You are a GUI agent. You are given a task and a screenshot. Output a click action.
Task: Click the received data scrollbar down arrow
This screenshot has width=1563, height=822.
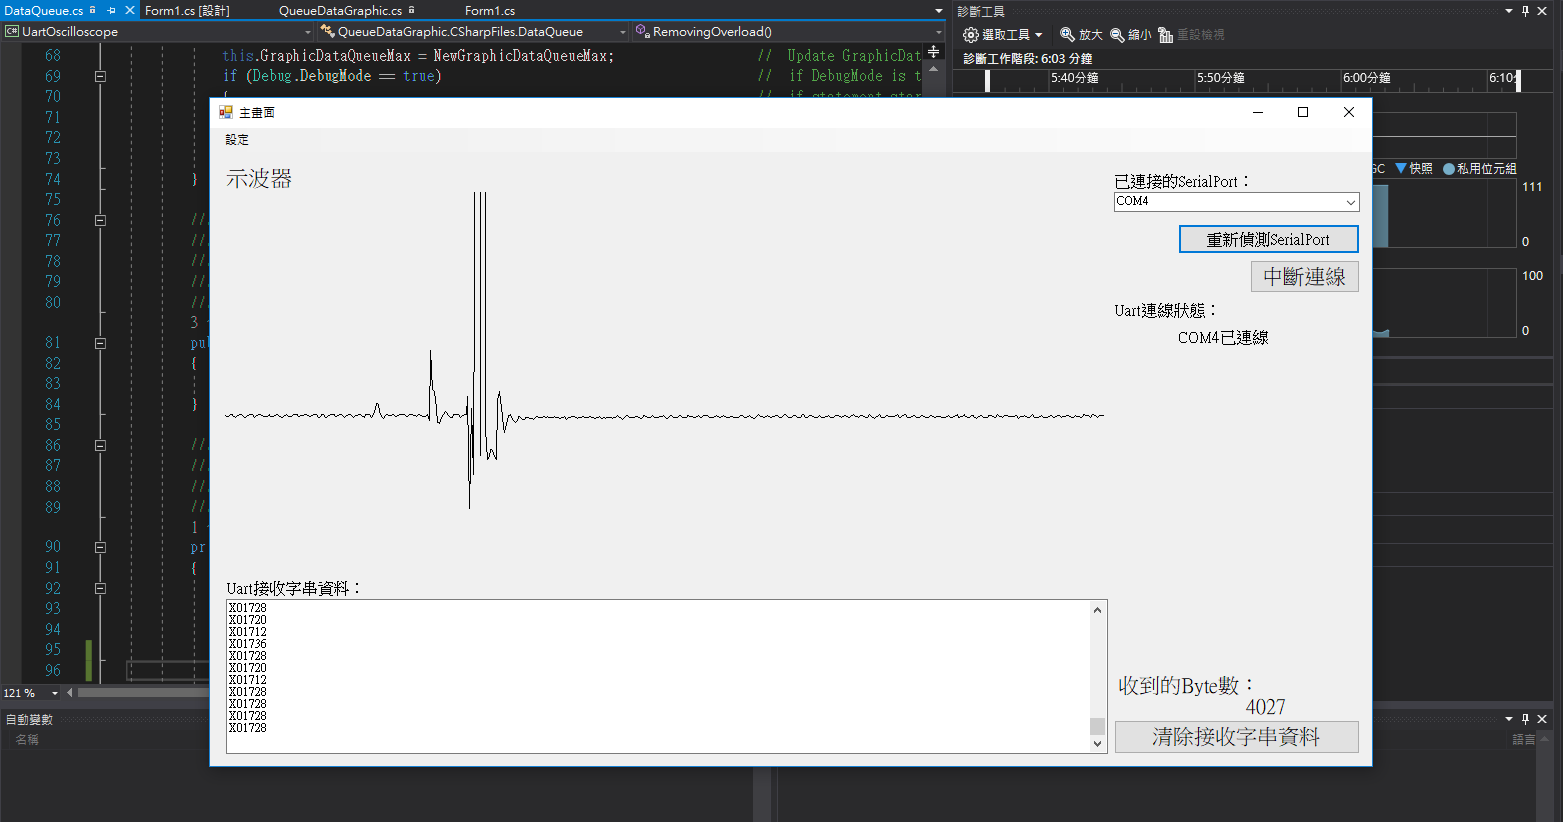pyautogui.click(x=1097, y=743)
